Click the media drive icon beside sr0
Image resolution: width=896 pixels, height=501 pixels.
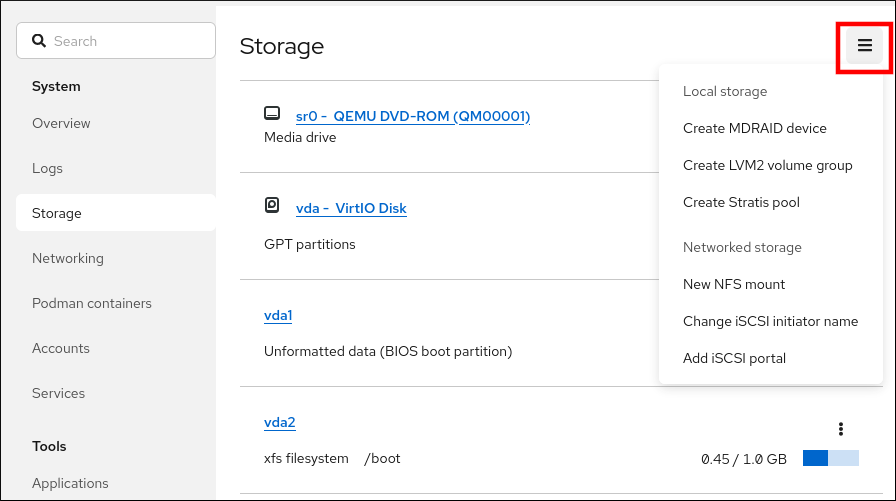(272, 114)
